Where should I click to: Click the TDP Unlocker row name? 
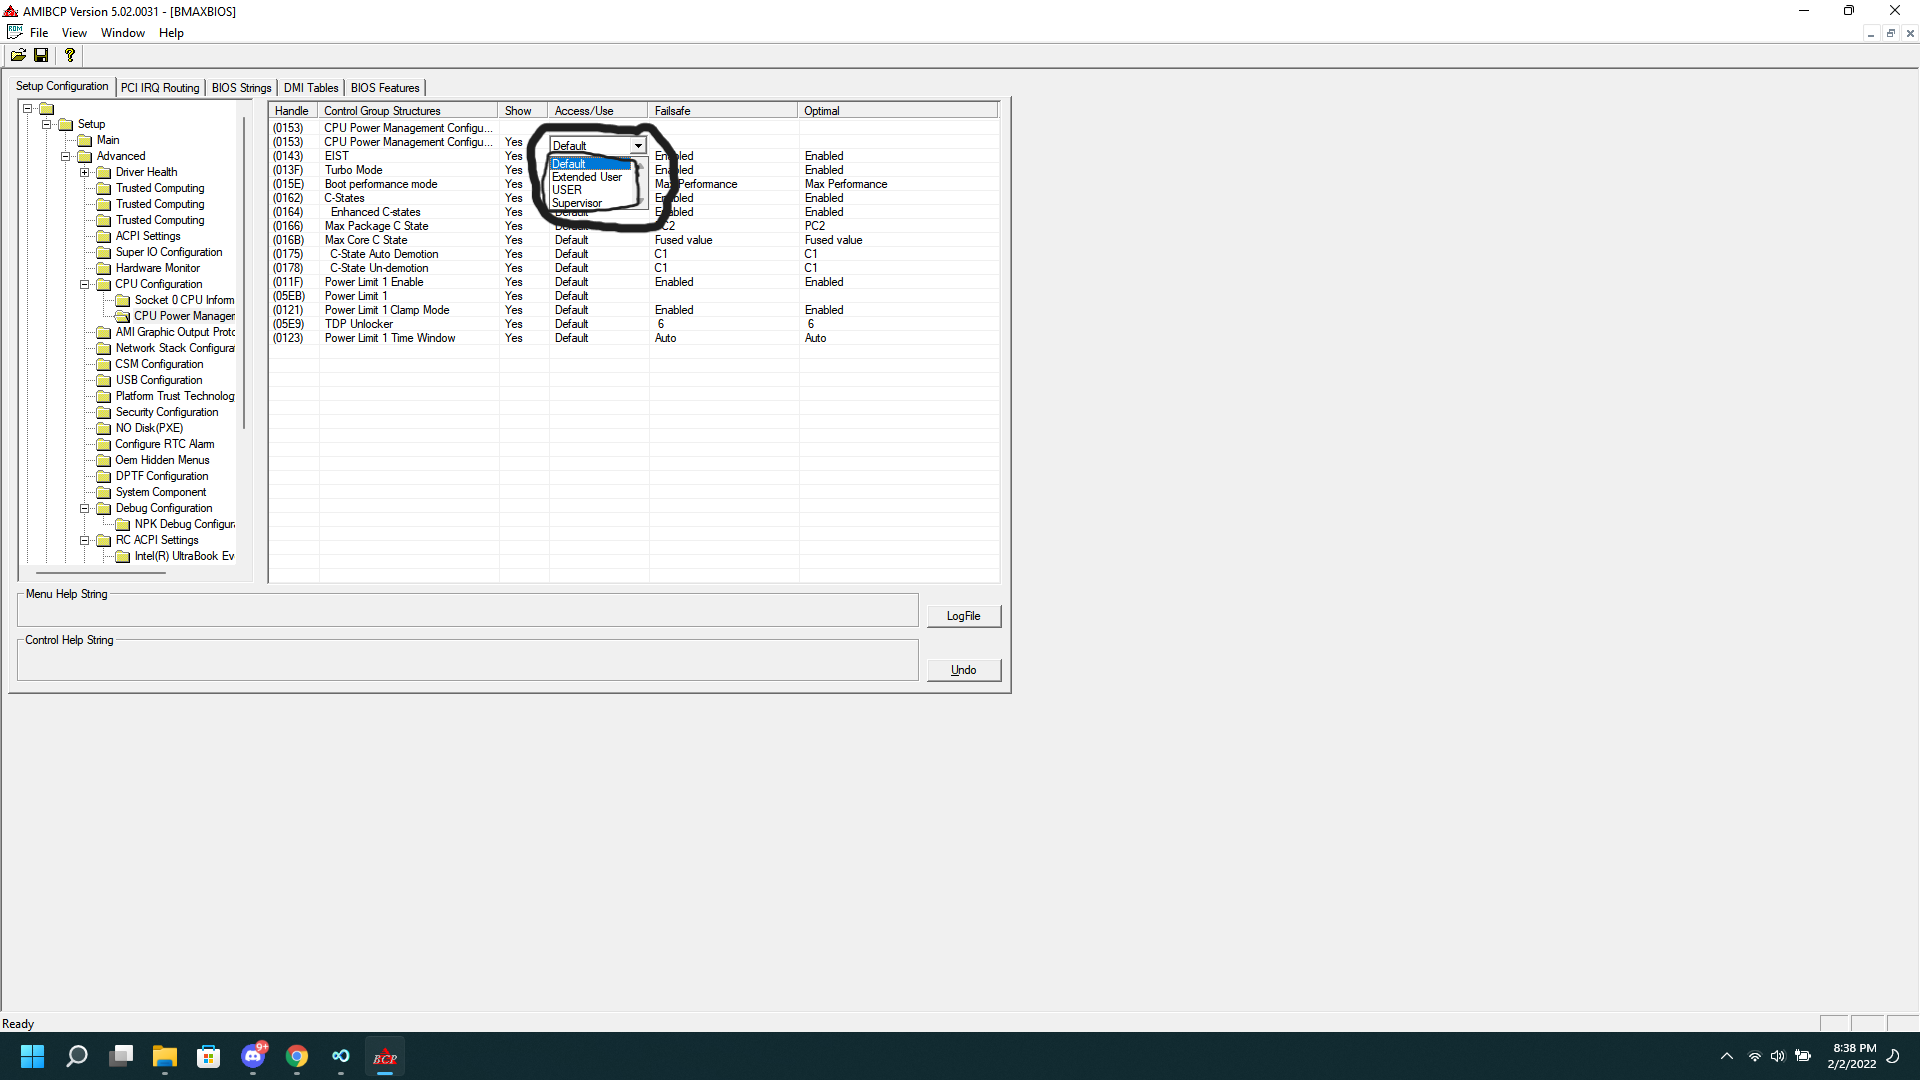click(358, 324)
